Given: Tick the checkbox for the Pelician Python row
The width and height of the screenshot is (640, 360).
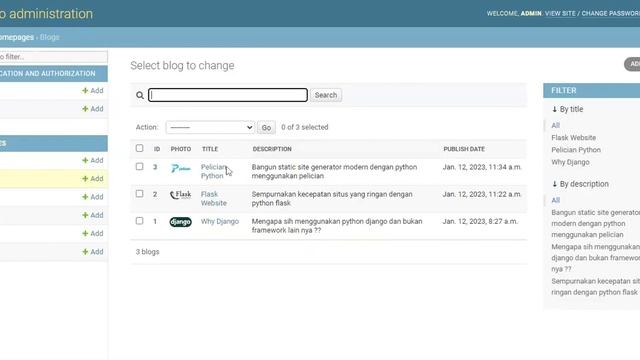Looking at the screenshot, I should coord(140,167).
